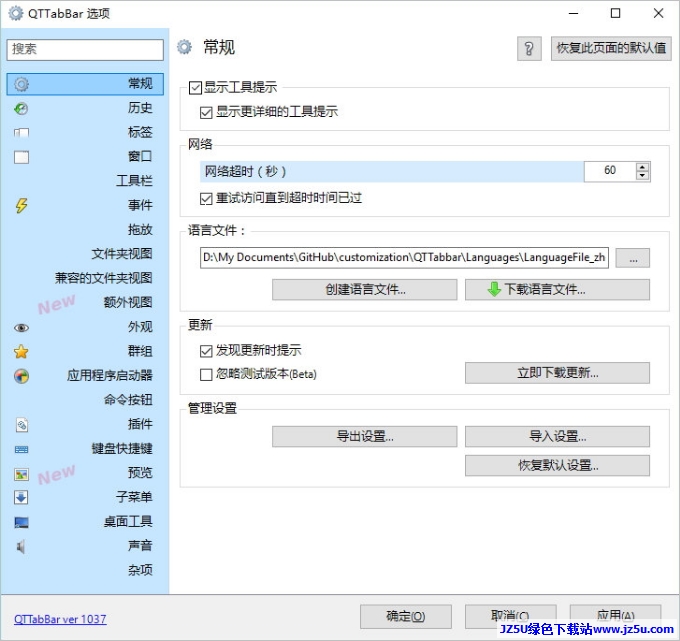Viewport: 680px width, 641px height.
Task: Open the 工具栏 settings page
Action: 134,180
